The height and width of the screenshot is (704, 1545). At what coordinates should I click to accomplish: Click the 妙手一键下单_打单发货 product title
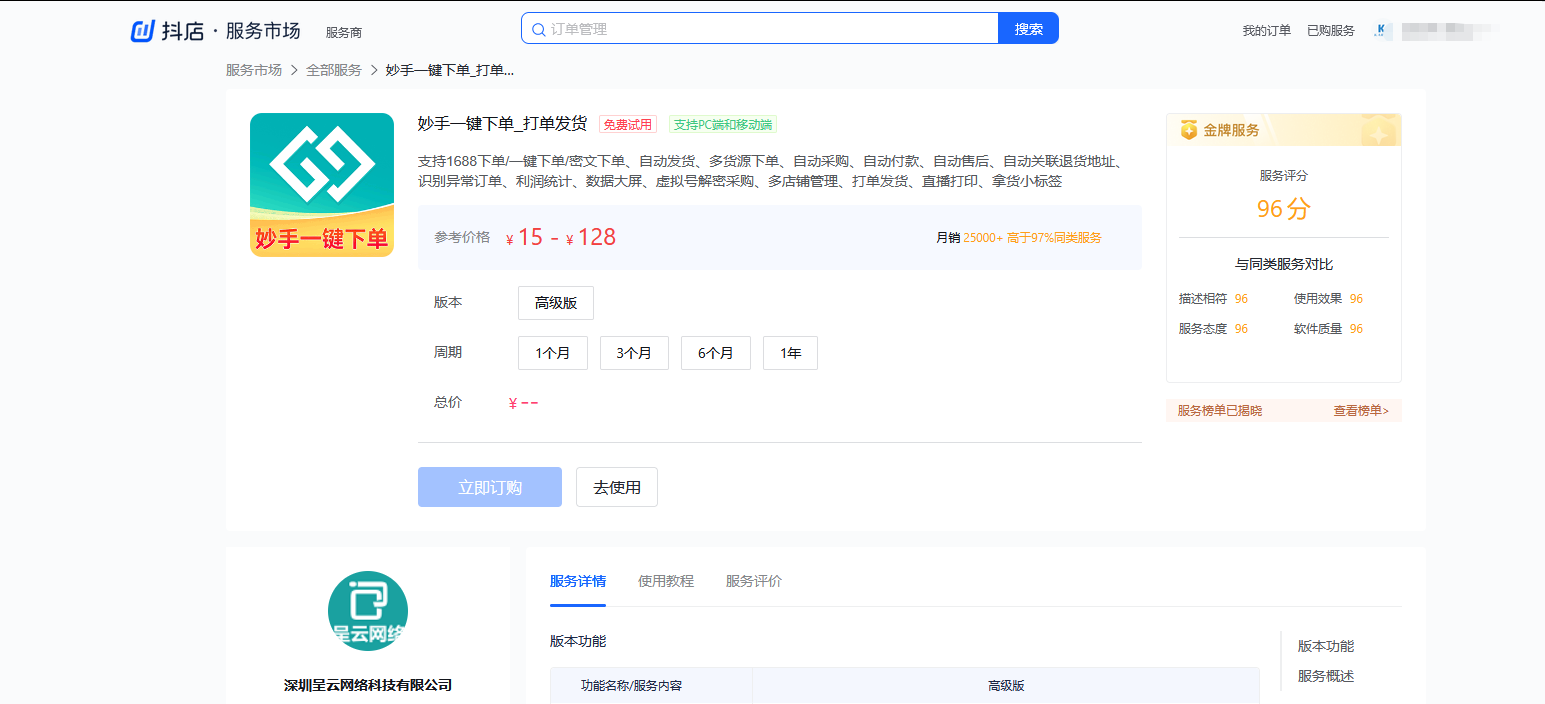point(502,124)
